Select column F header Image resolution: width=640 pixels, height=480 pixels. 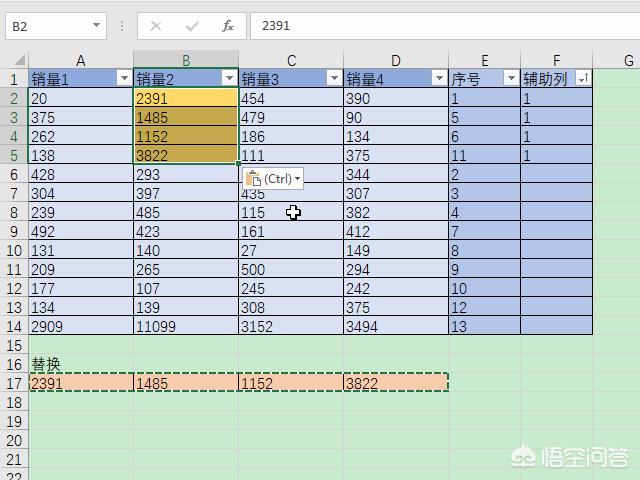[556, 60]
